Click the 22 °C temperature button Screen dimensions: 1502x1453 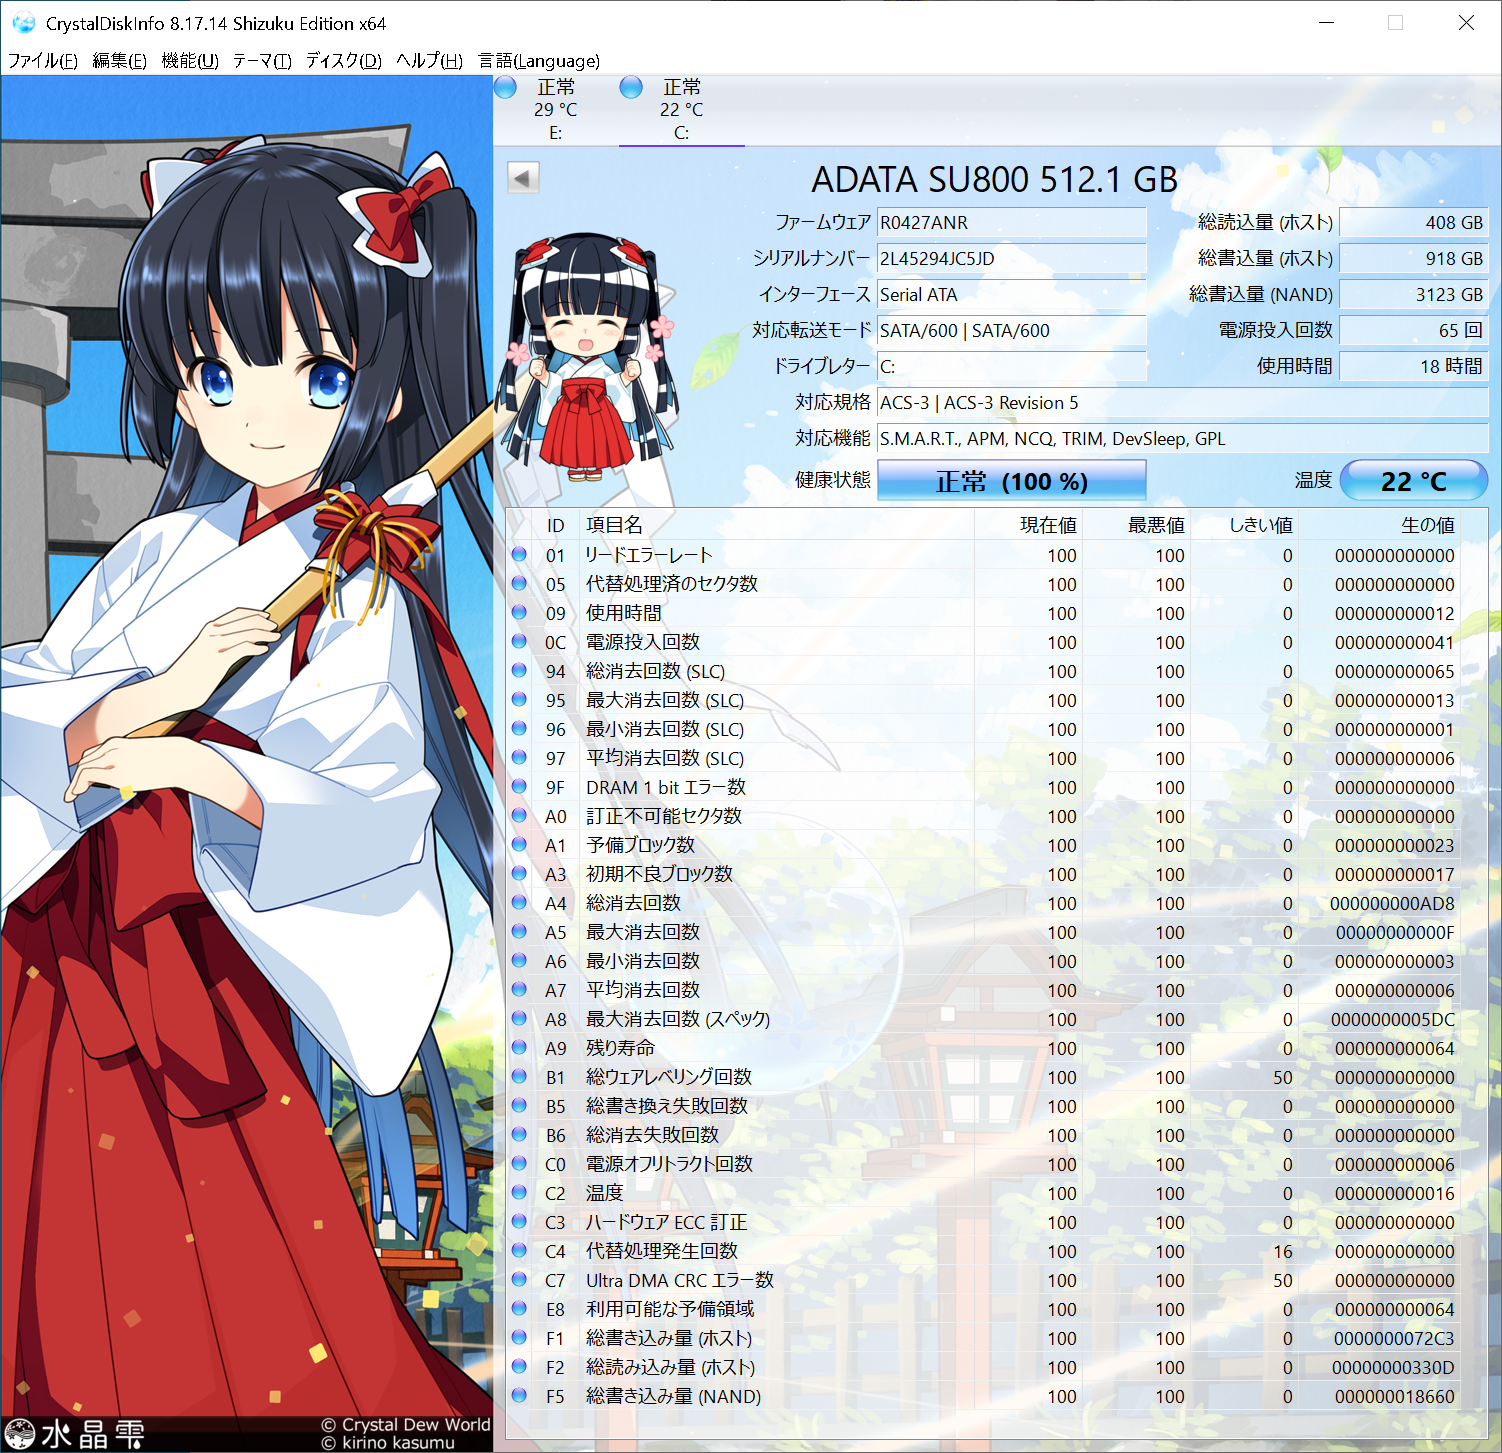click(1414, 481)
